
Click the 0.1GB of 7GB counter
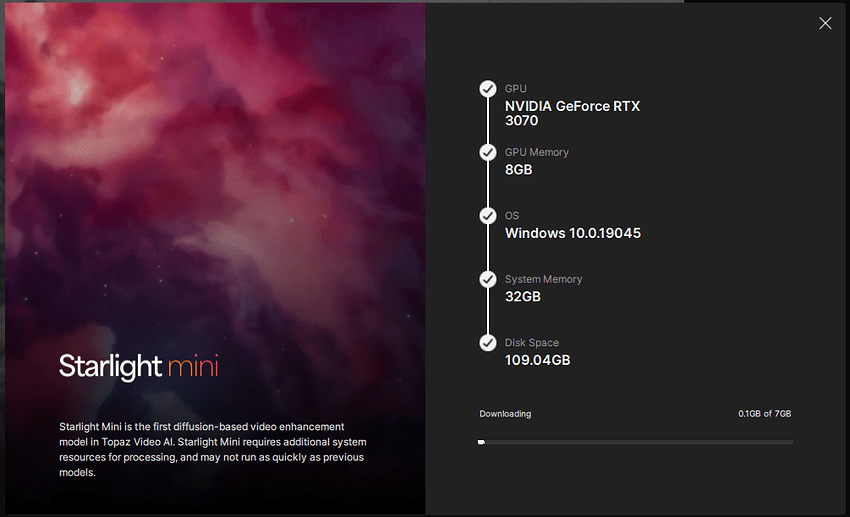tap(764, 414)
